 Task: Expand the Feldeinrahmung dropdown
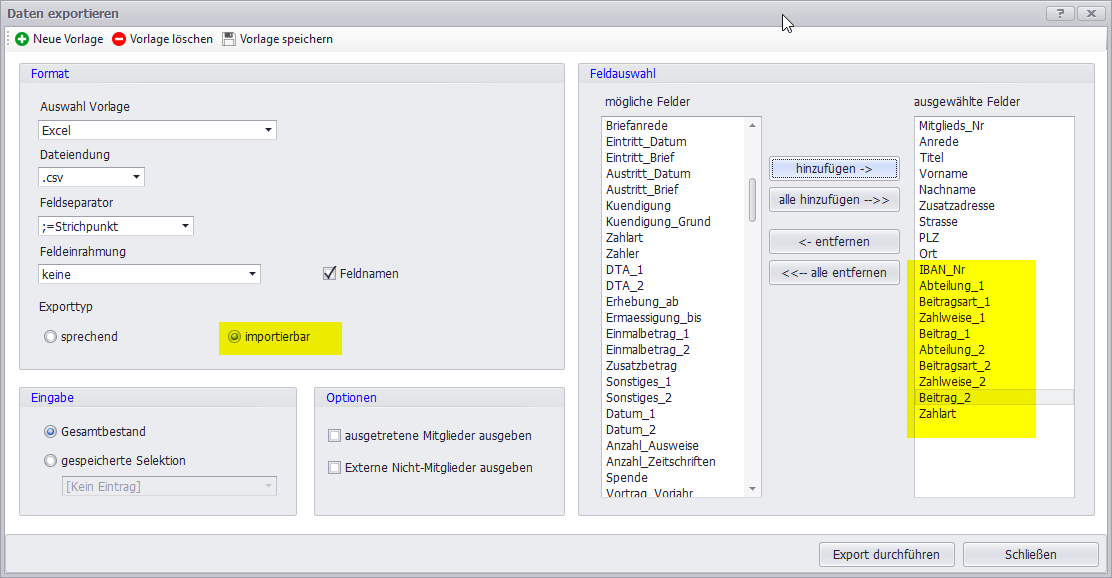pos(252,274)
